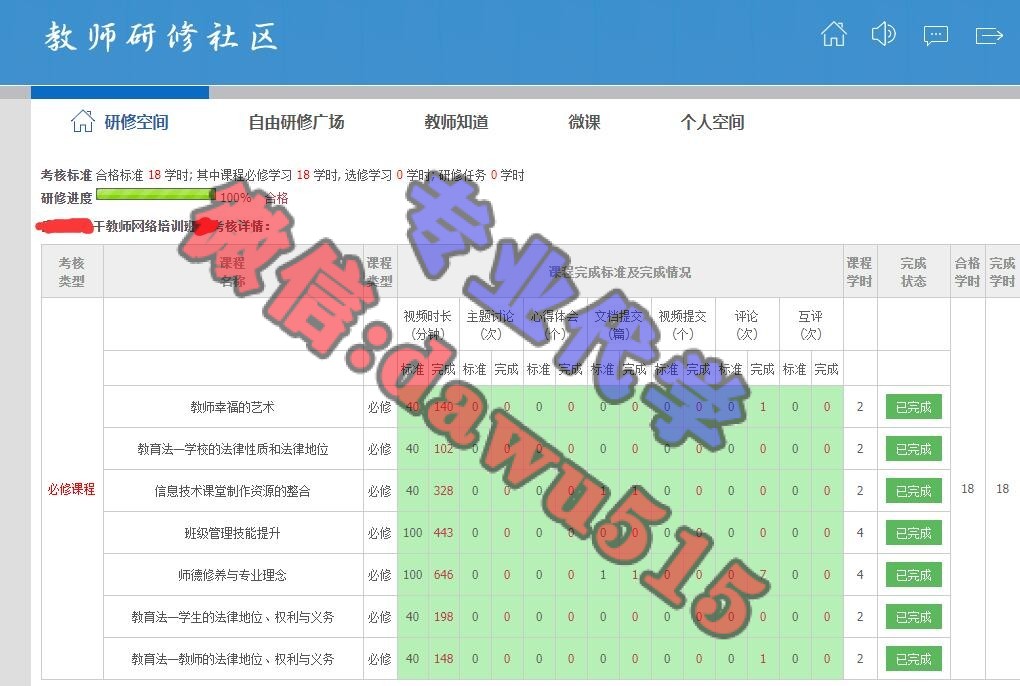Screen dimensions: 1020x686
Task: Click the 评论(次) sub-header
Action: [x=746, y=324]
